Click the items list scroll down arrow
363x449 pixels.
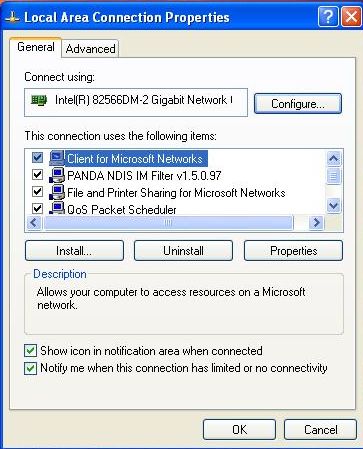coord(333,205)
